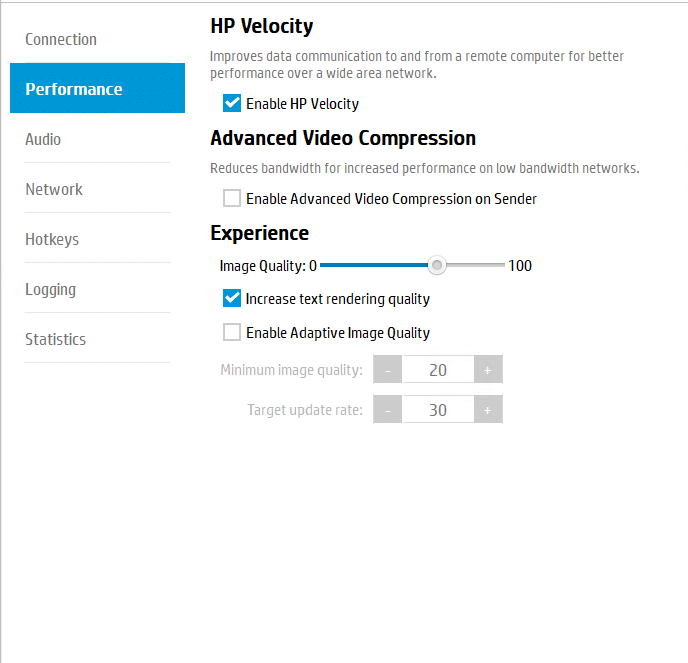Image resolution: width=688 pixels, height=663 pixels.
Task: Enable Advanced Video Compression on Sender
Action: [232, 198]
